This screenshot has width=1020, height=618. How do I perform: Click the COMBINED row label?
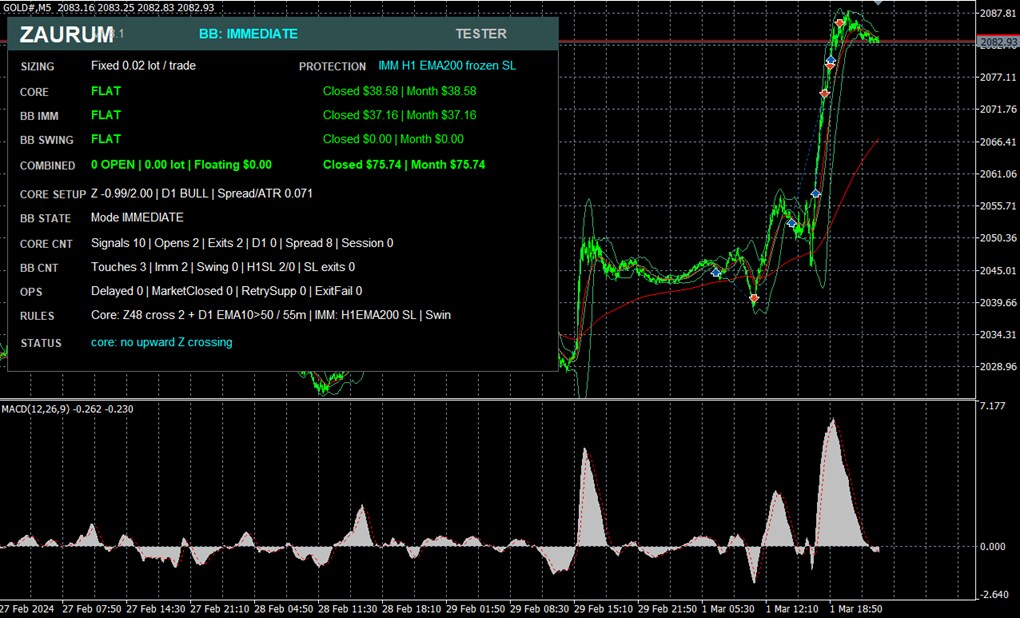pyautogui.click(x=47, y=166)
